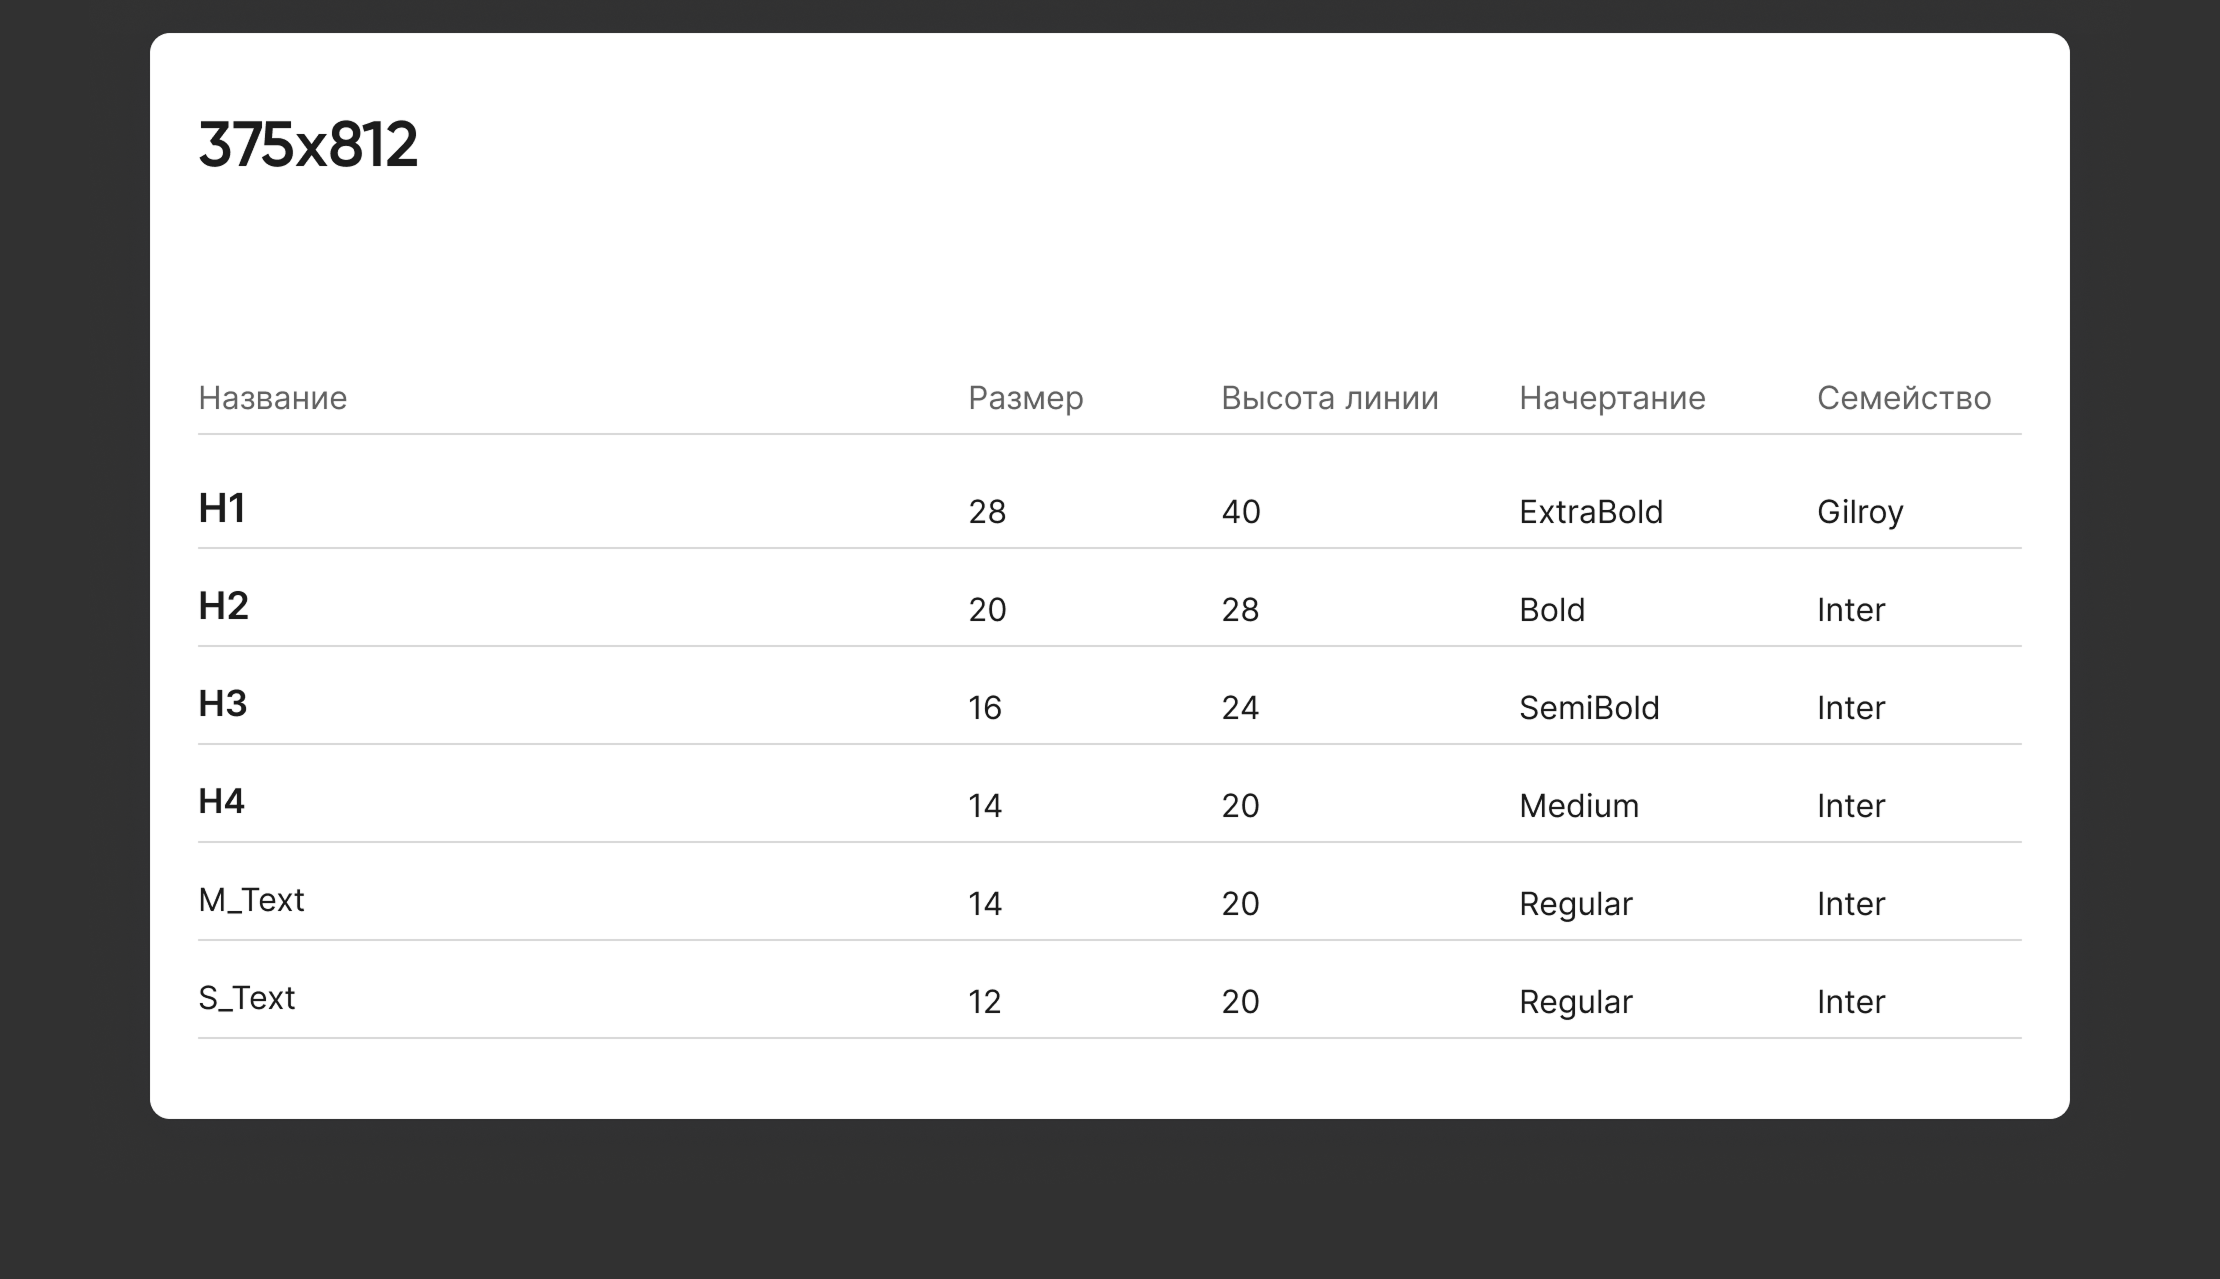
Task: Click the Название column header
Action: click(x=272, y=398)
